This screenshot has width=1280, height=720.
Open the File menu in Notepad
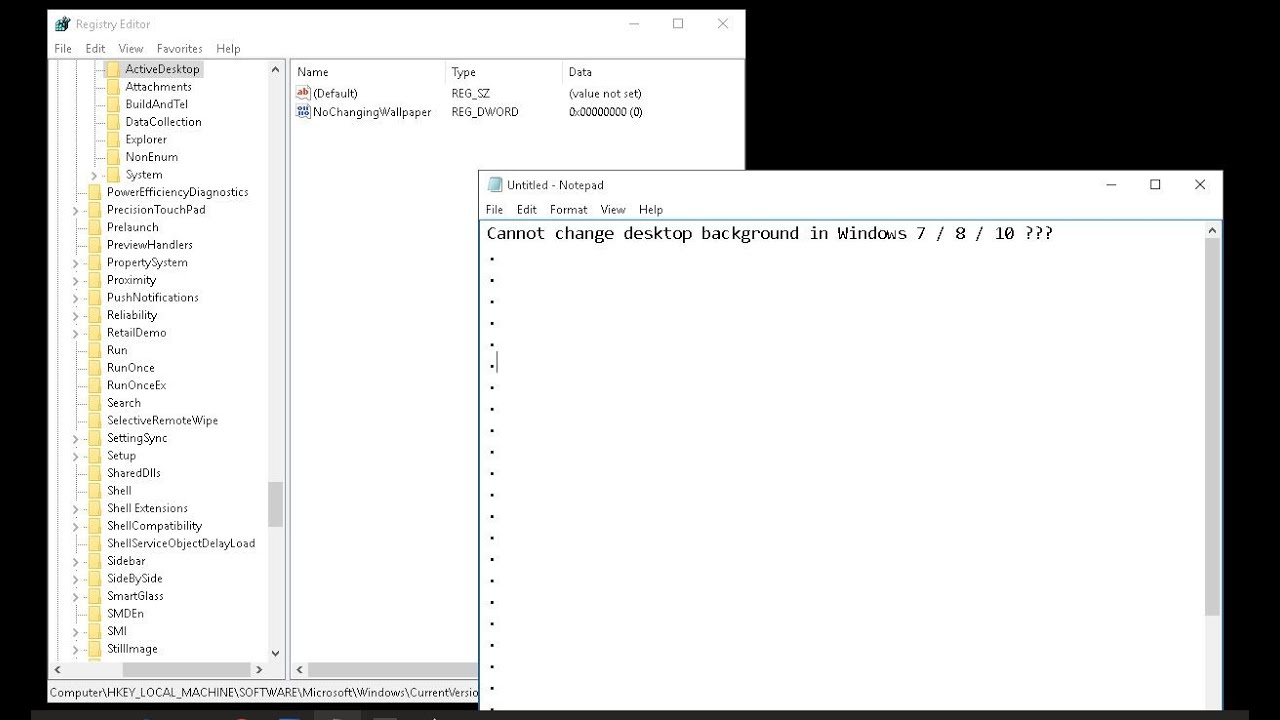(494, 209)
